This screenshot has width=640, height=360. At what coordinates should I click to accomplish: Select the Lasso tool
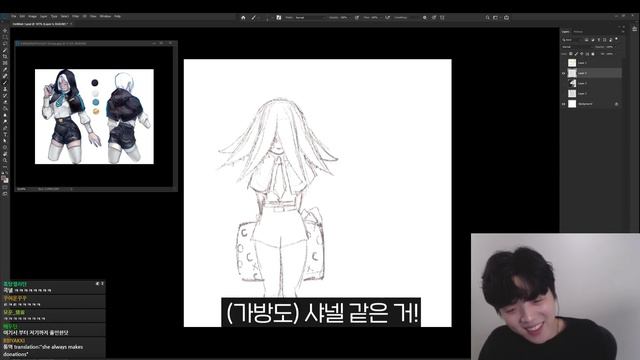coord(5,43)
